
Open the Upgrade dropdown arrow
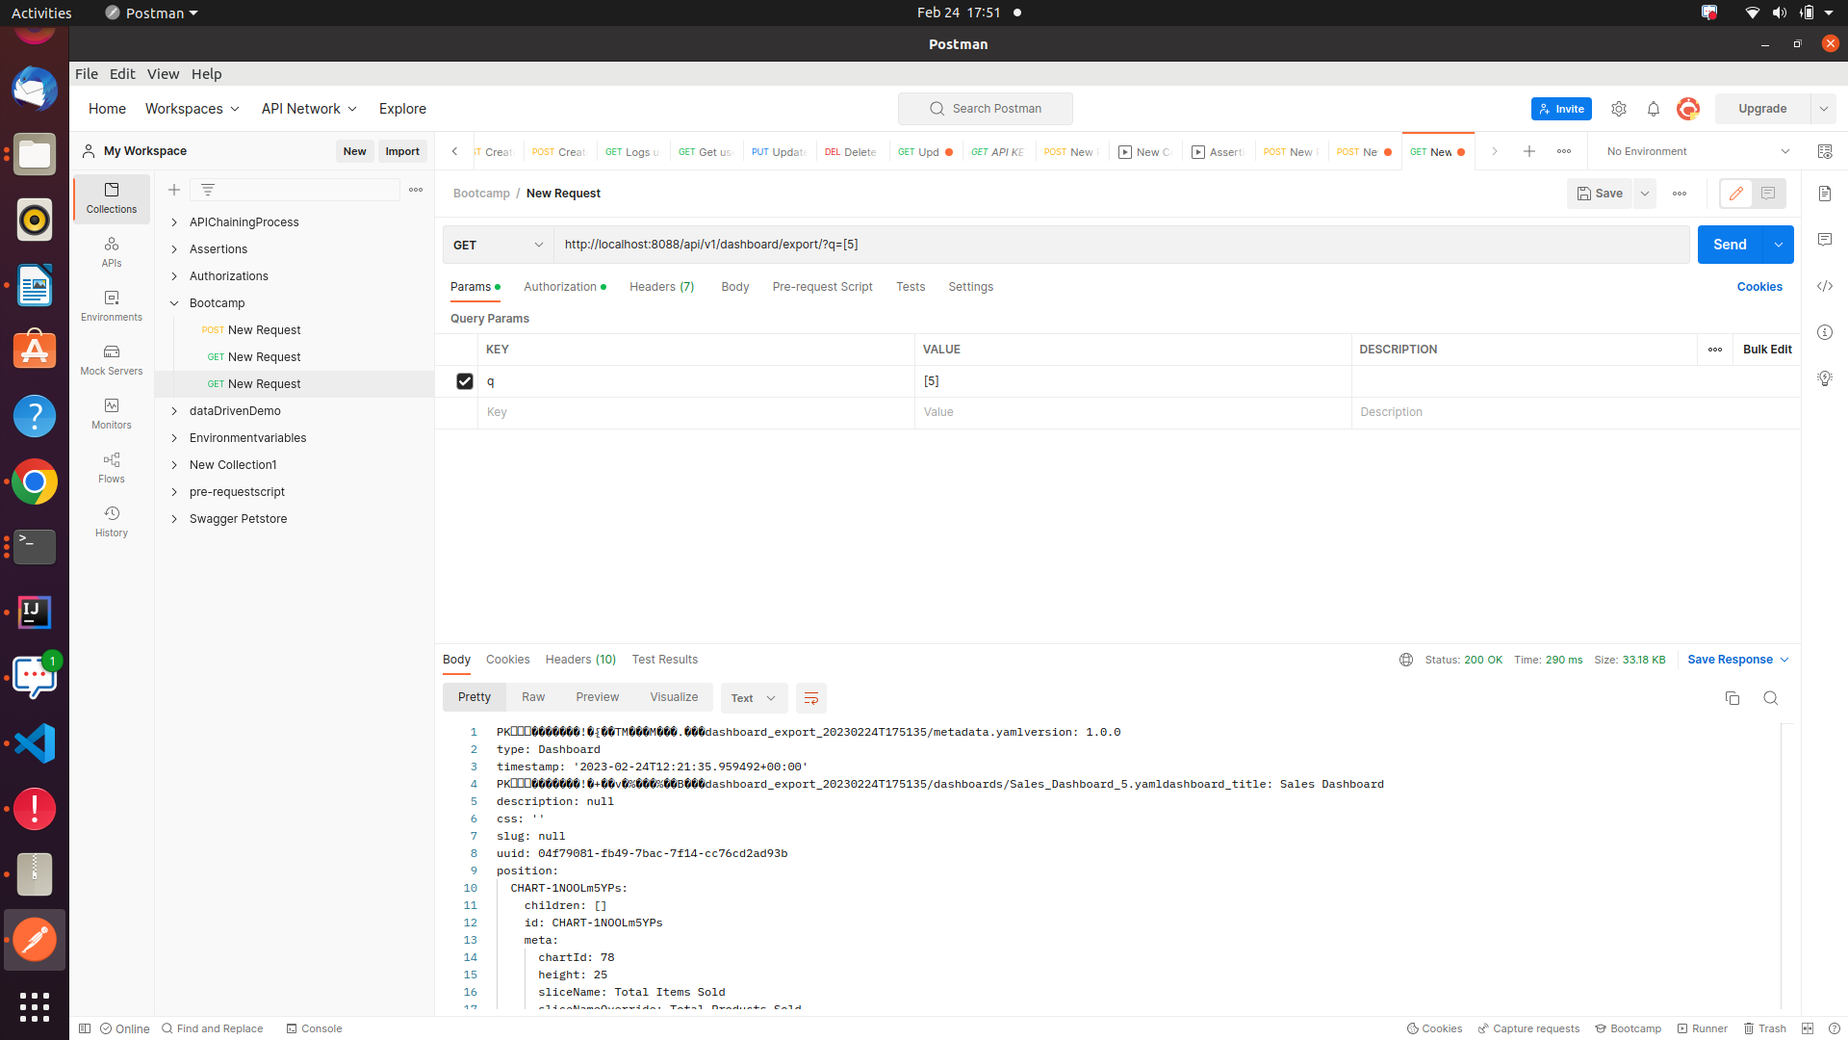pos(1823,109)
